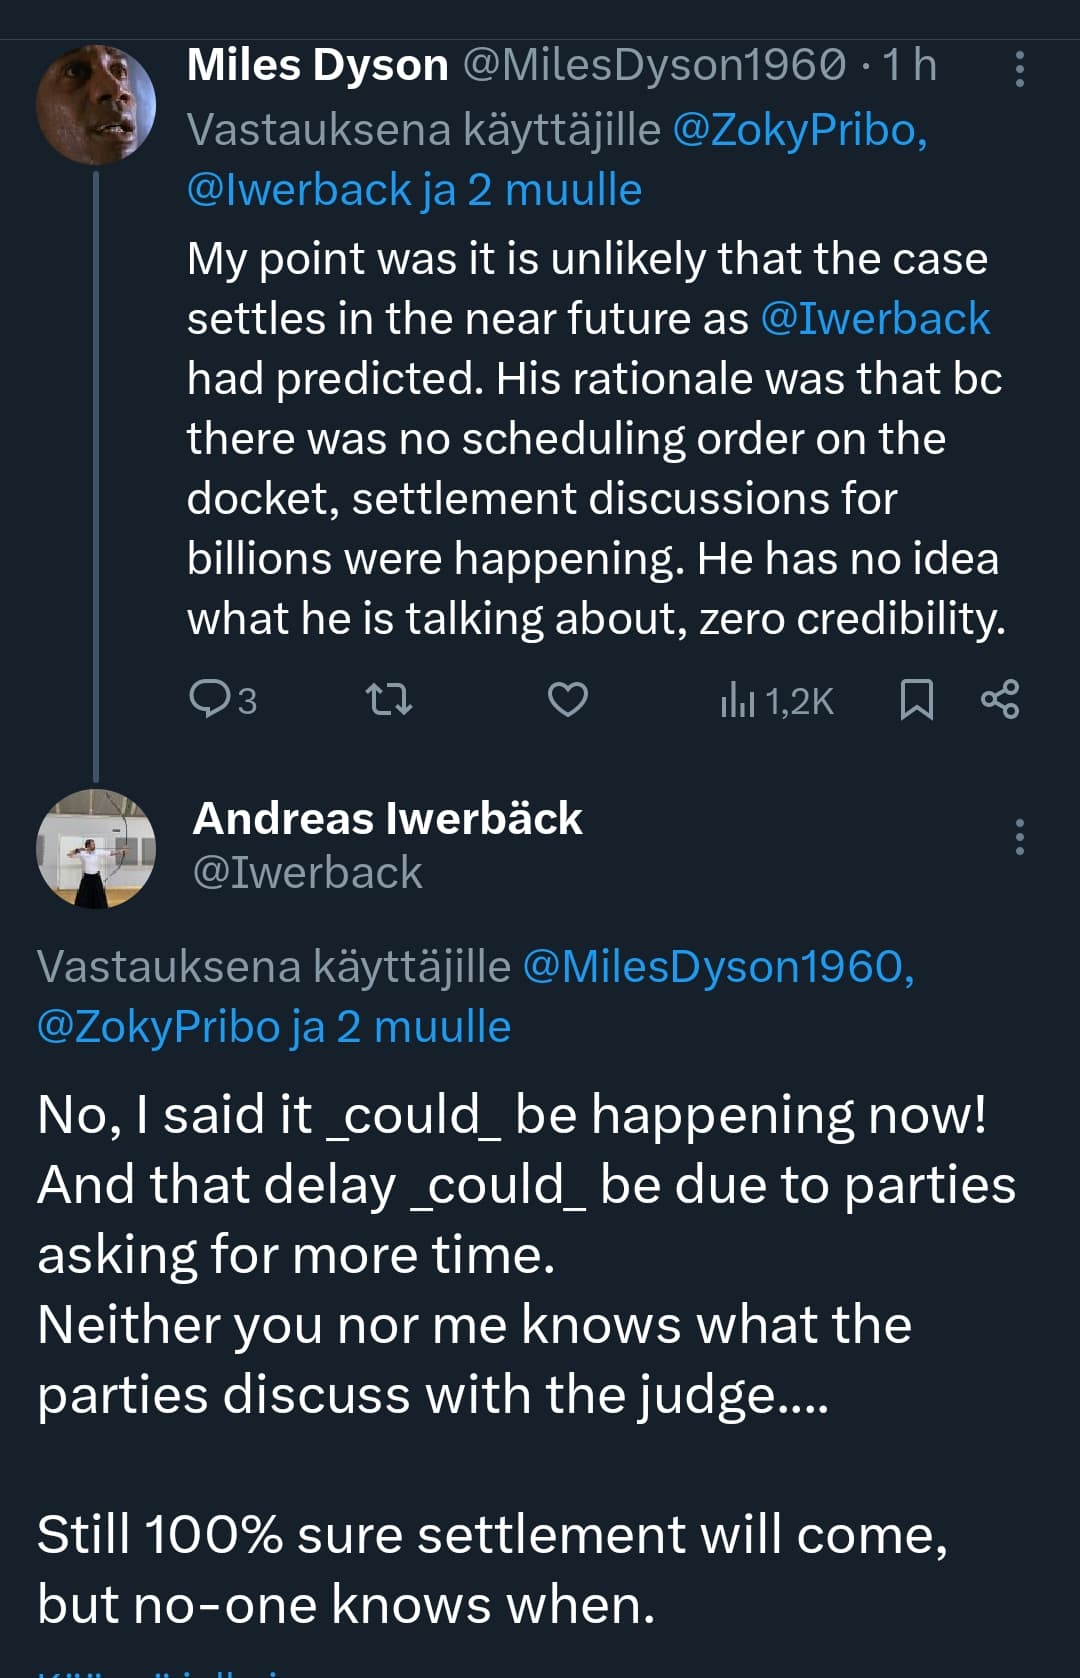Tap @Iwerback mention in tweet body text

875,319
